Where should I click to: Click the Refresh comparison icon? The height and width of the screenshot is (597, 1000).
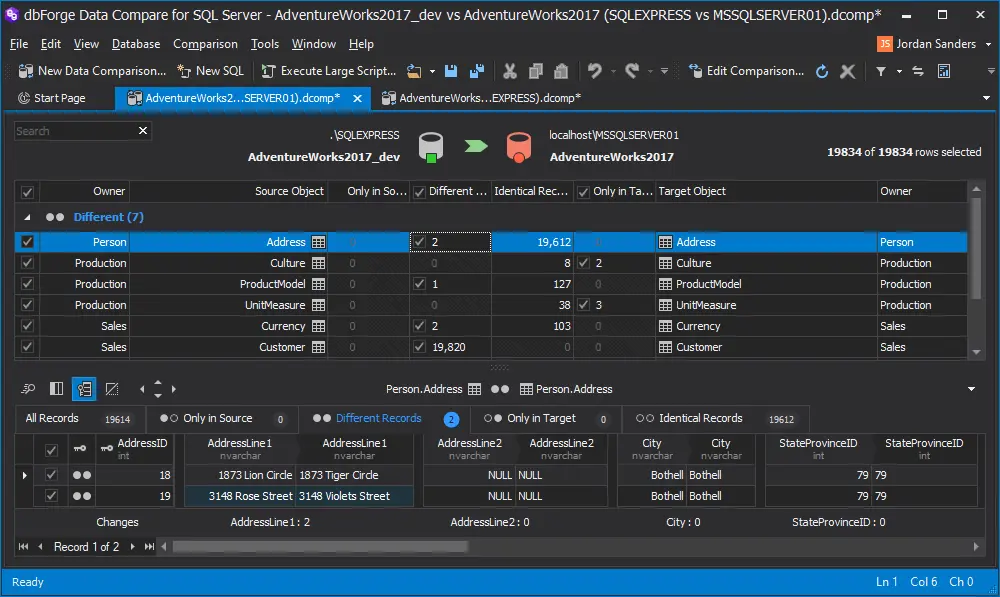(822, 71)
